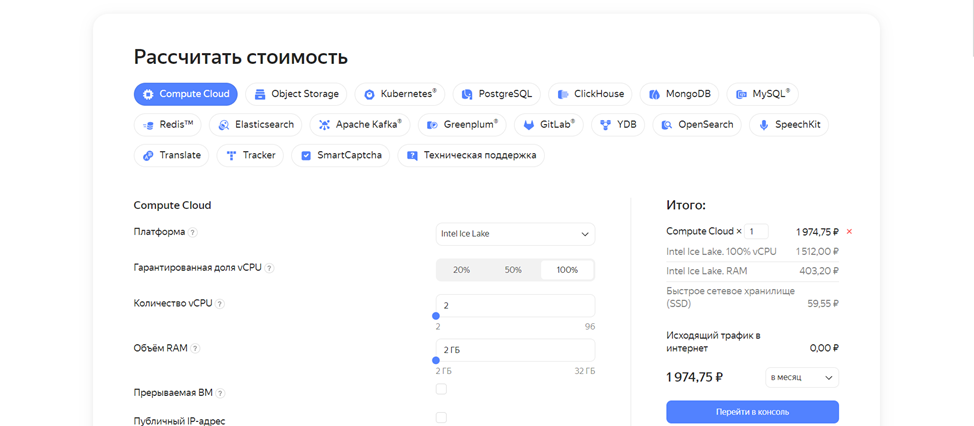974x426 pixels.
Task: Click the Техническая поддержка chat icon
Action: (x=412, y=155)
